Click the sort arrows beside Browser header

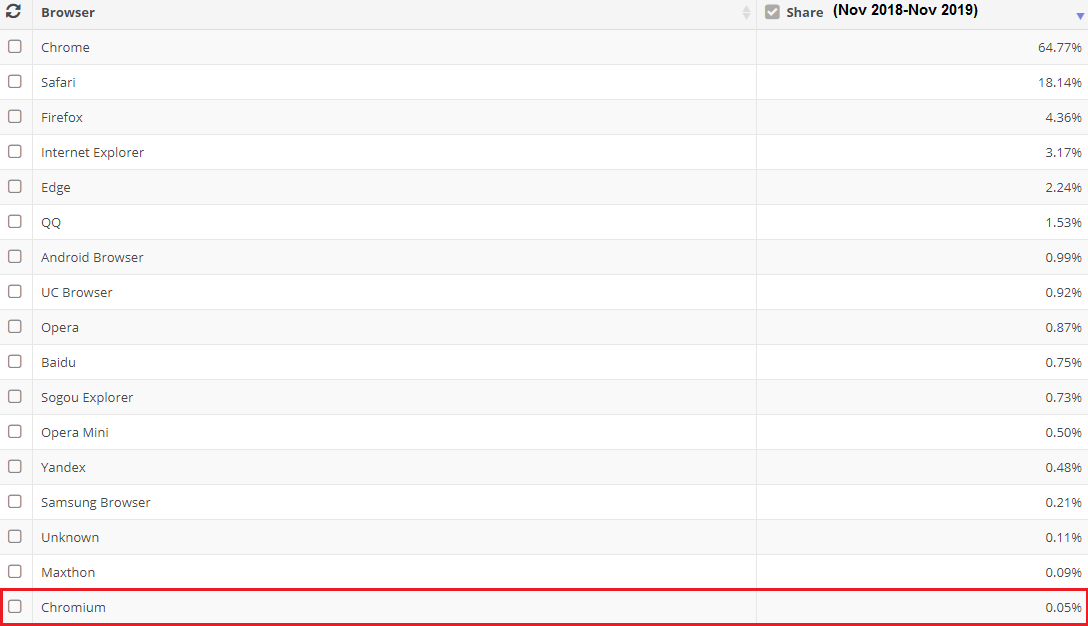[745, 12]
